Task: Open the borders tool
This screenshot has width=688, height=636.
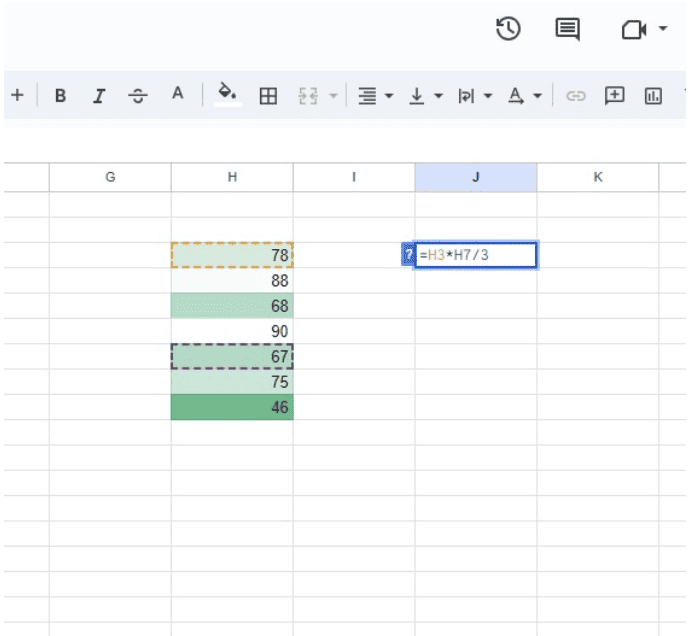Action: pyautogui.click(x=268, y=96)
